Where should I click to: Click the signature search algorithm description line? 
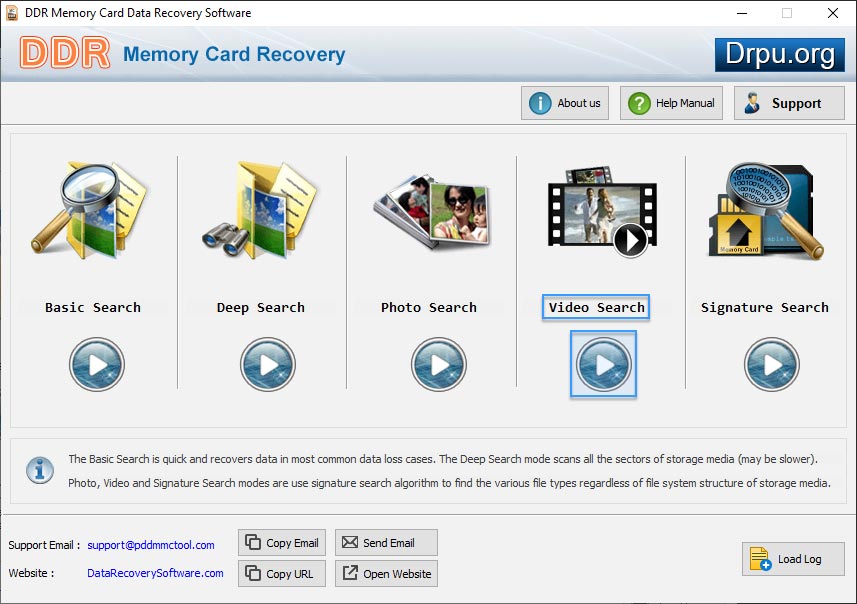pos(449,483)
